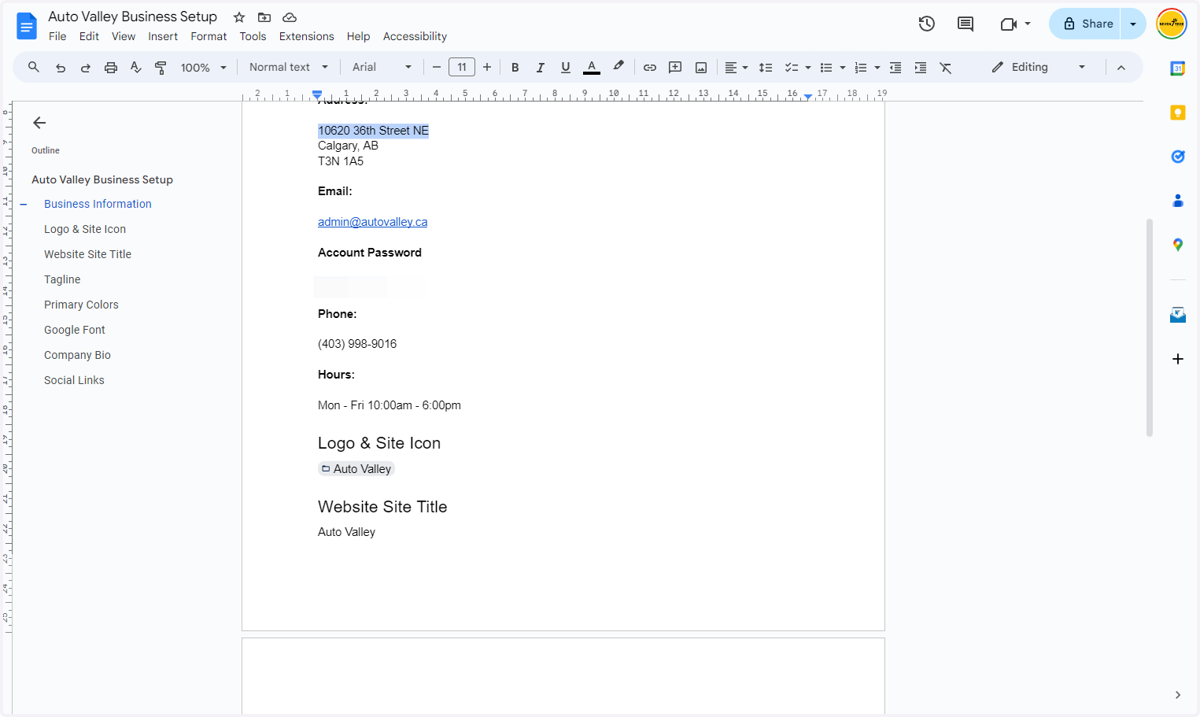Open text alignment dropdown
Screen dimensions: 1200x717
click(736, 67)
